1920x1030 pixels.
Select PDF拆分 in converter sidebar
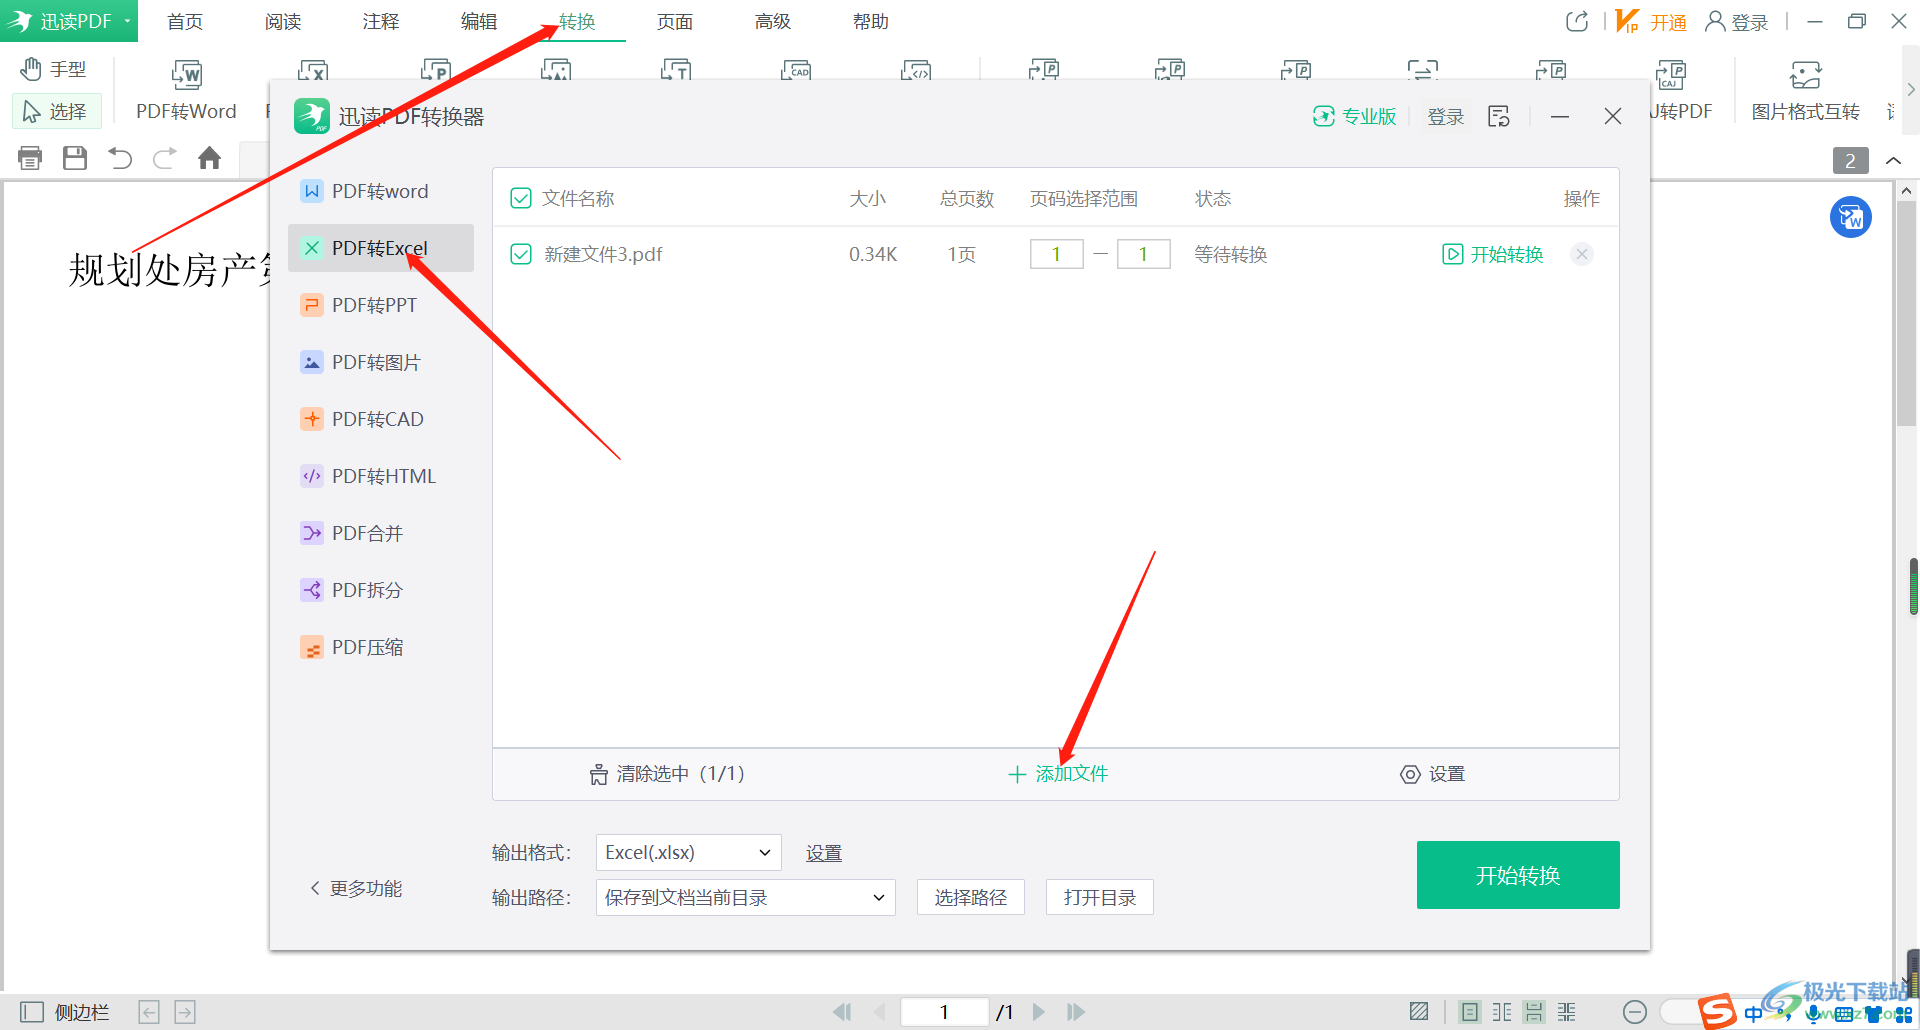[x=380, y=590]
